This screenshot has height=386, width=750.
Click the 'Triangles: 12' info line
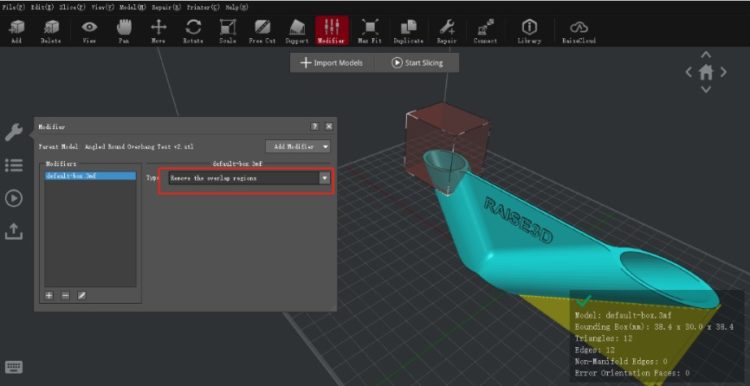pos(604,339)
